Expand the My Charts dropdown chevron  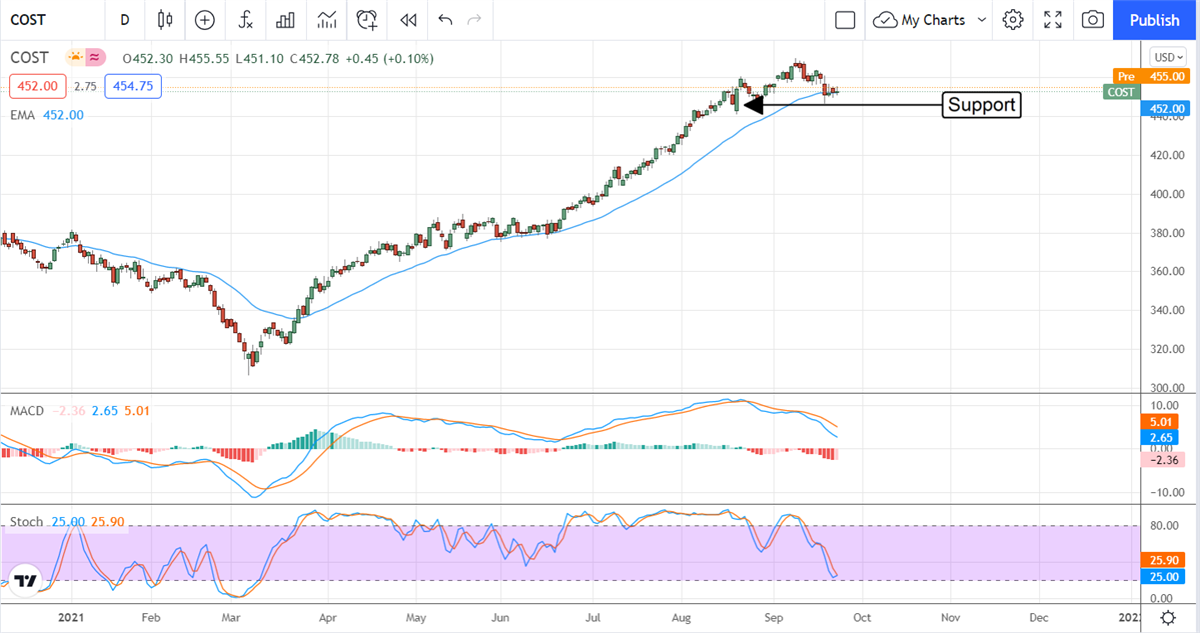(x=981, y=20)
